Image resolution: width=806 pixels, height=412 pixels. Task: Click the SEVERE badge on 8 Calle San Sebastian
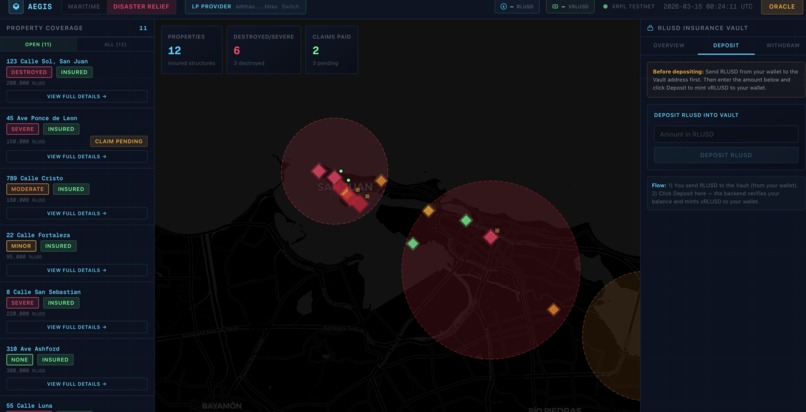coord(22,303)
